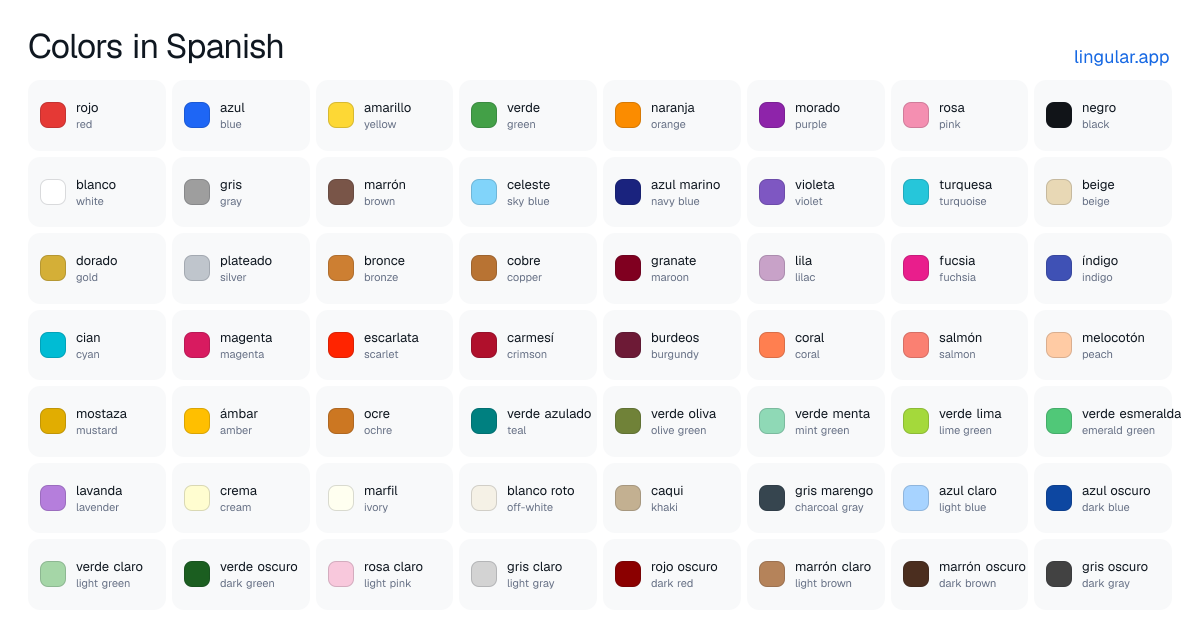Click the índigo indigo swatch

[x=1059, y=268]
